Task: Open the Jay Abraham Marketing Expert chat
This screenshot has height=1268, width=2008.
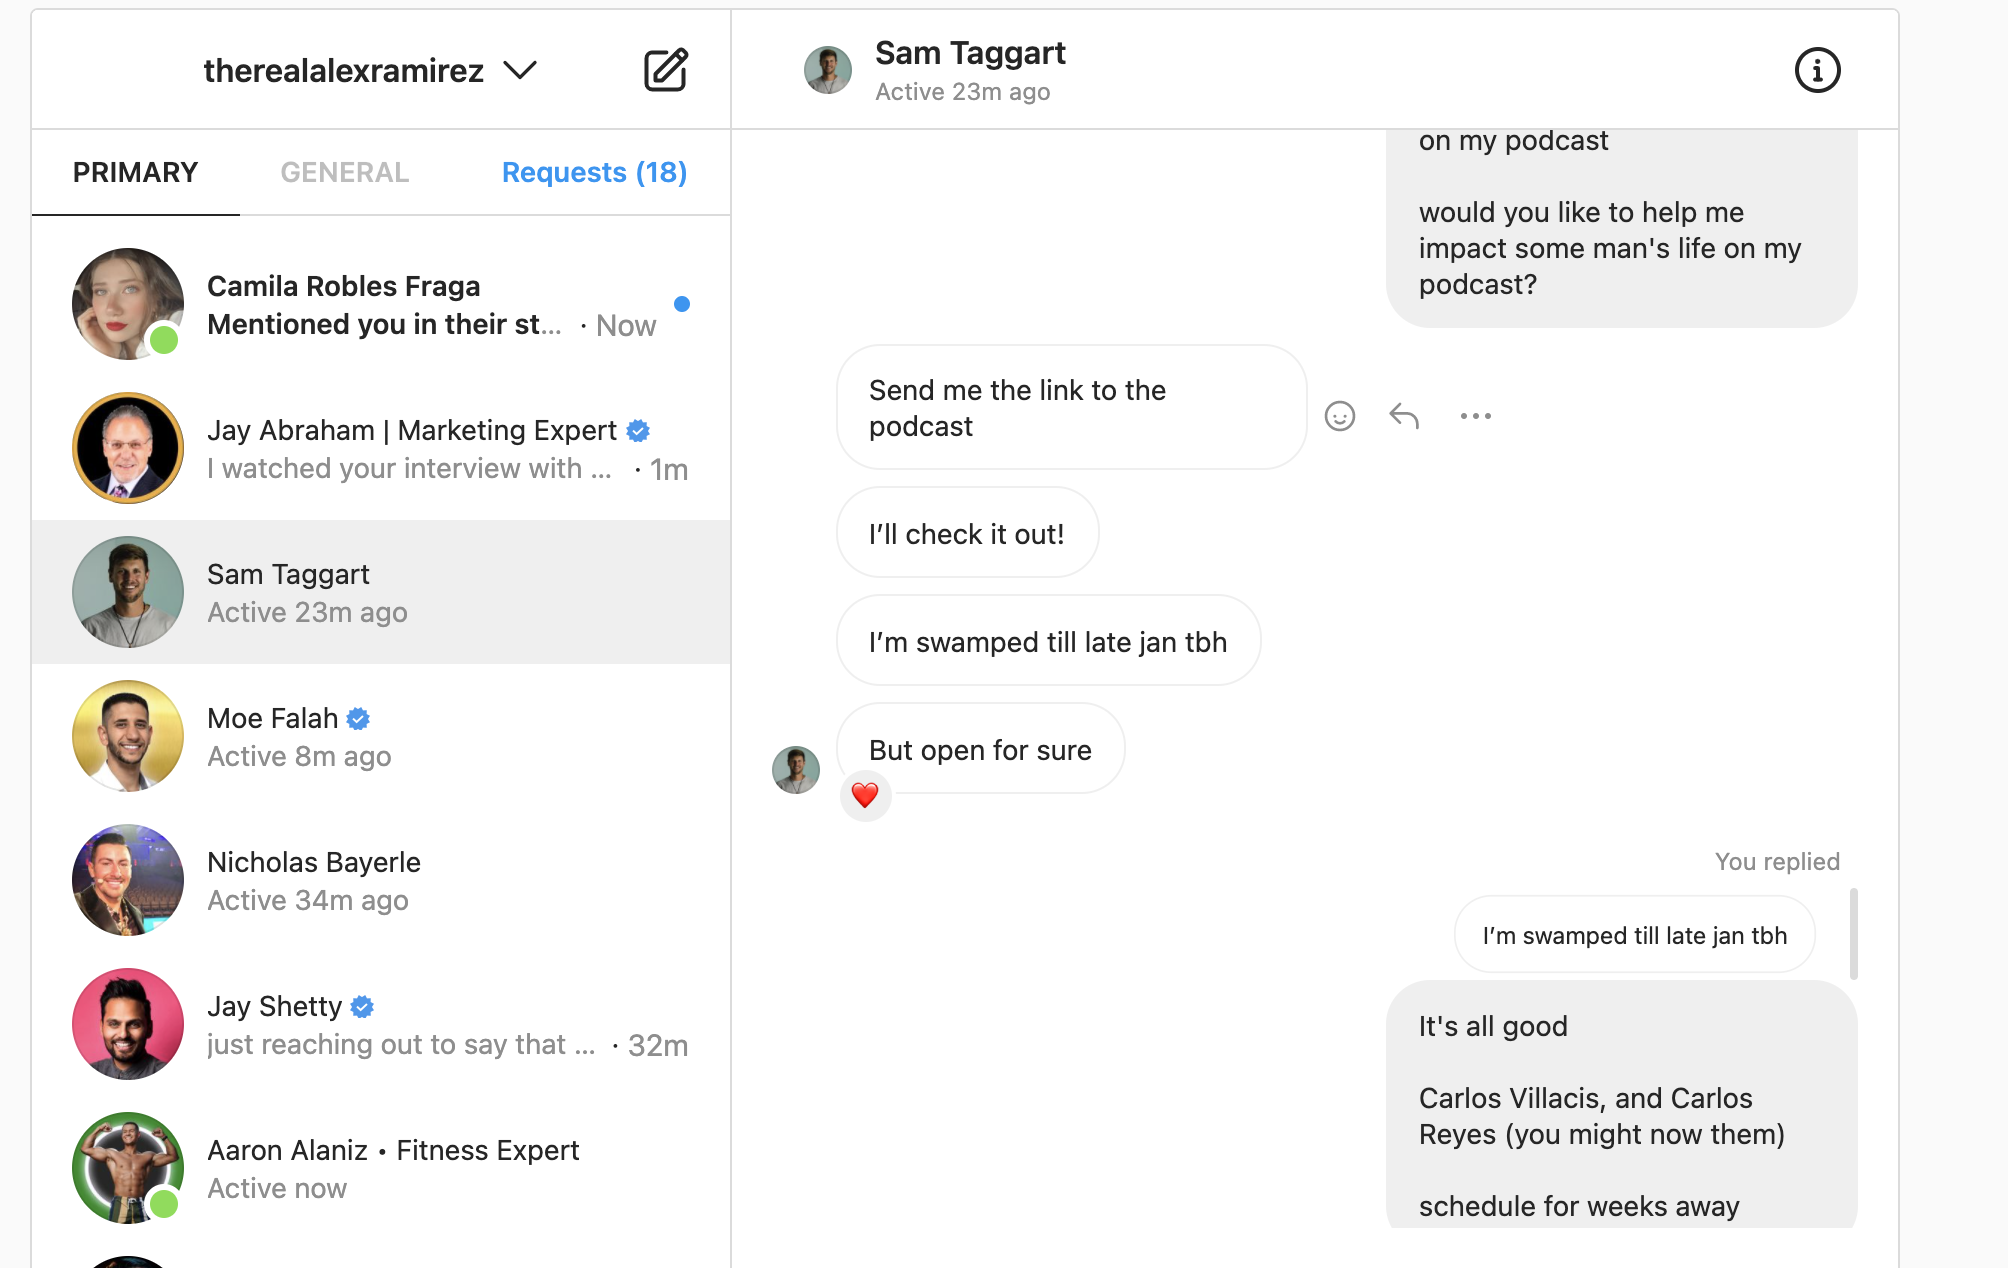Action: pyautogui.click(x=381, y=448)
